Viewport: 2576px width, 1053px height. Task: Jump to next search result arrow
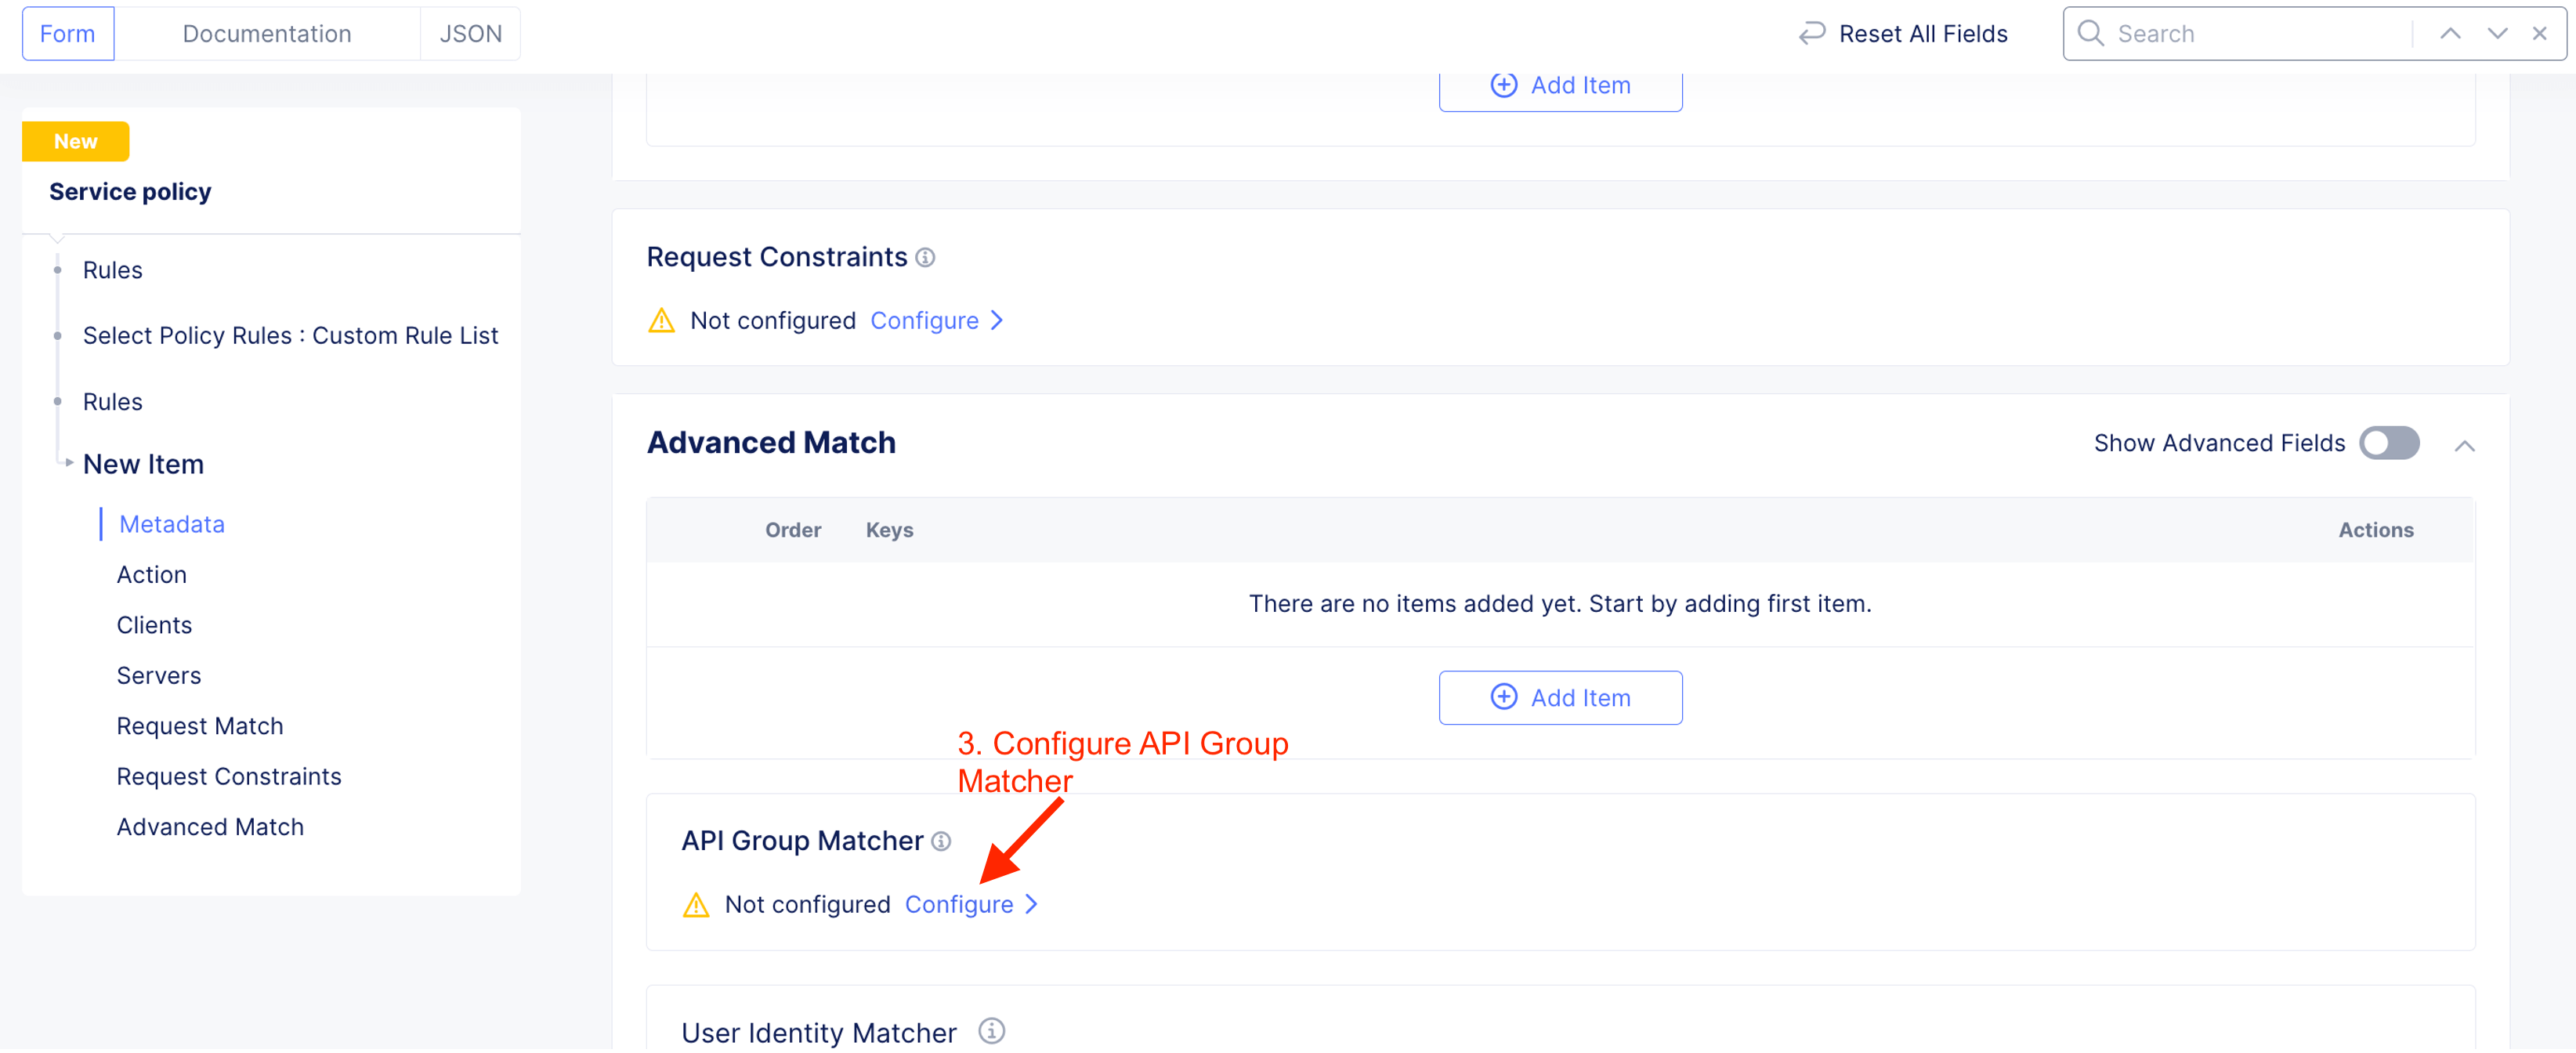2497,34
